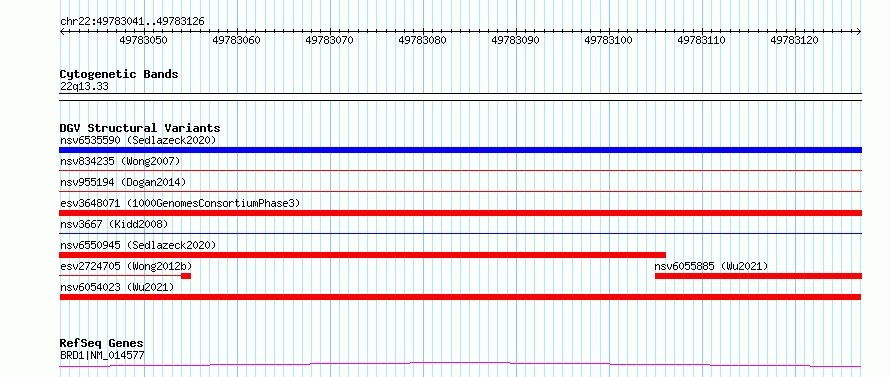Click the chr22:49783041..49783126 region label
Image resolution: width=890 pixels, height=377 pixels.
tap(132, 22)
